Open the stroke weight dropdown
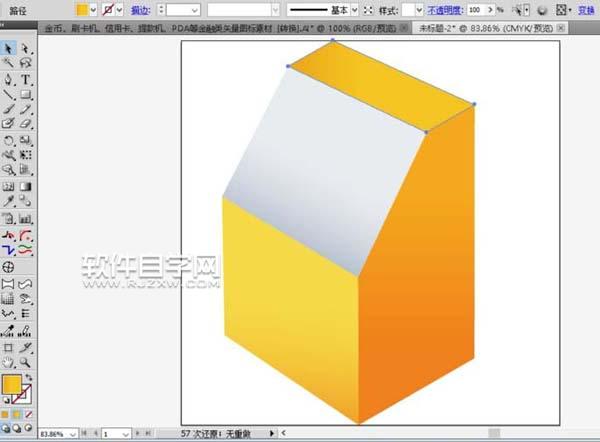This screenshot has width=600, height=442. pyautogui.click(x=195, y=10)
